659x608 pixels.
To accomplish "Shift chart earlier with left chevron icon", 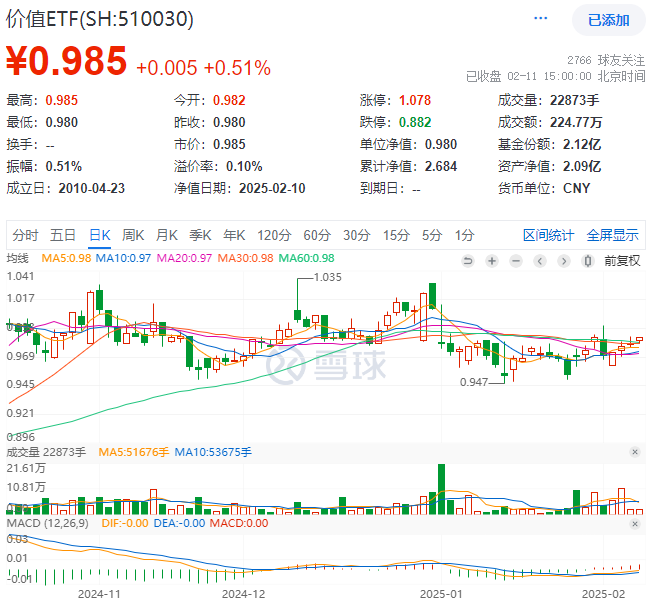I will (540, 261).
